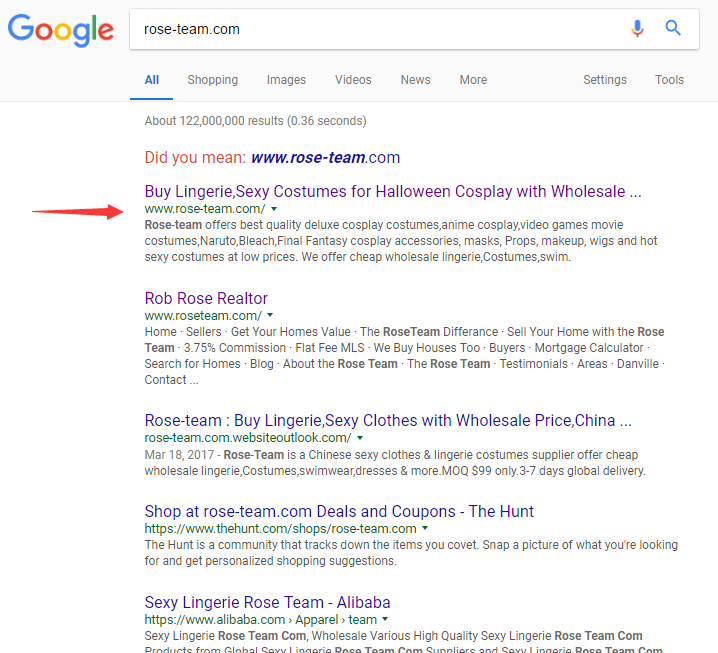Open 'Rose-team : Buy Lingerie, Sexy Clothes' result
718x653 pixels.
pyautogui.click(x=388, y=420)
